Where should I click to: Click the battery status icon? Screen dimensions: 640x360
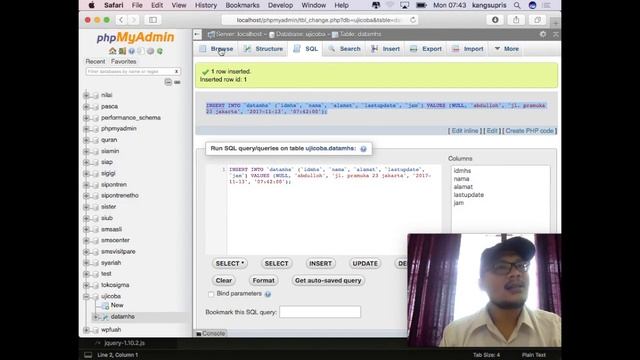(421, 5)
